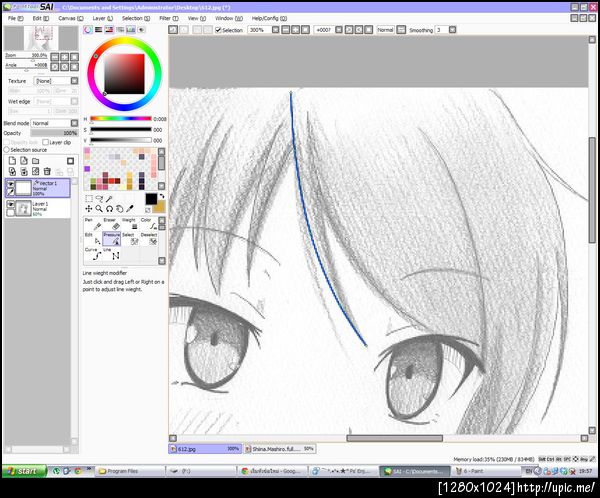
Task: Select the Edit vector tool
Action: (93, 239)
